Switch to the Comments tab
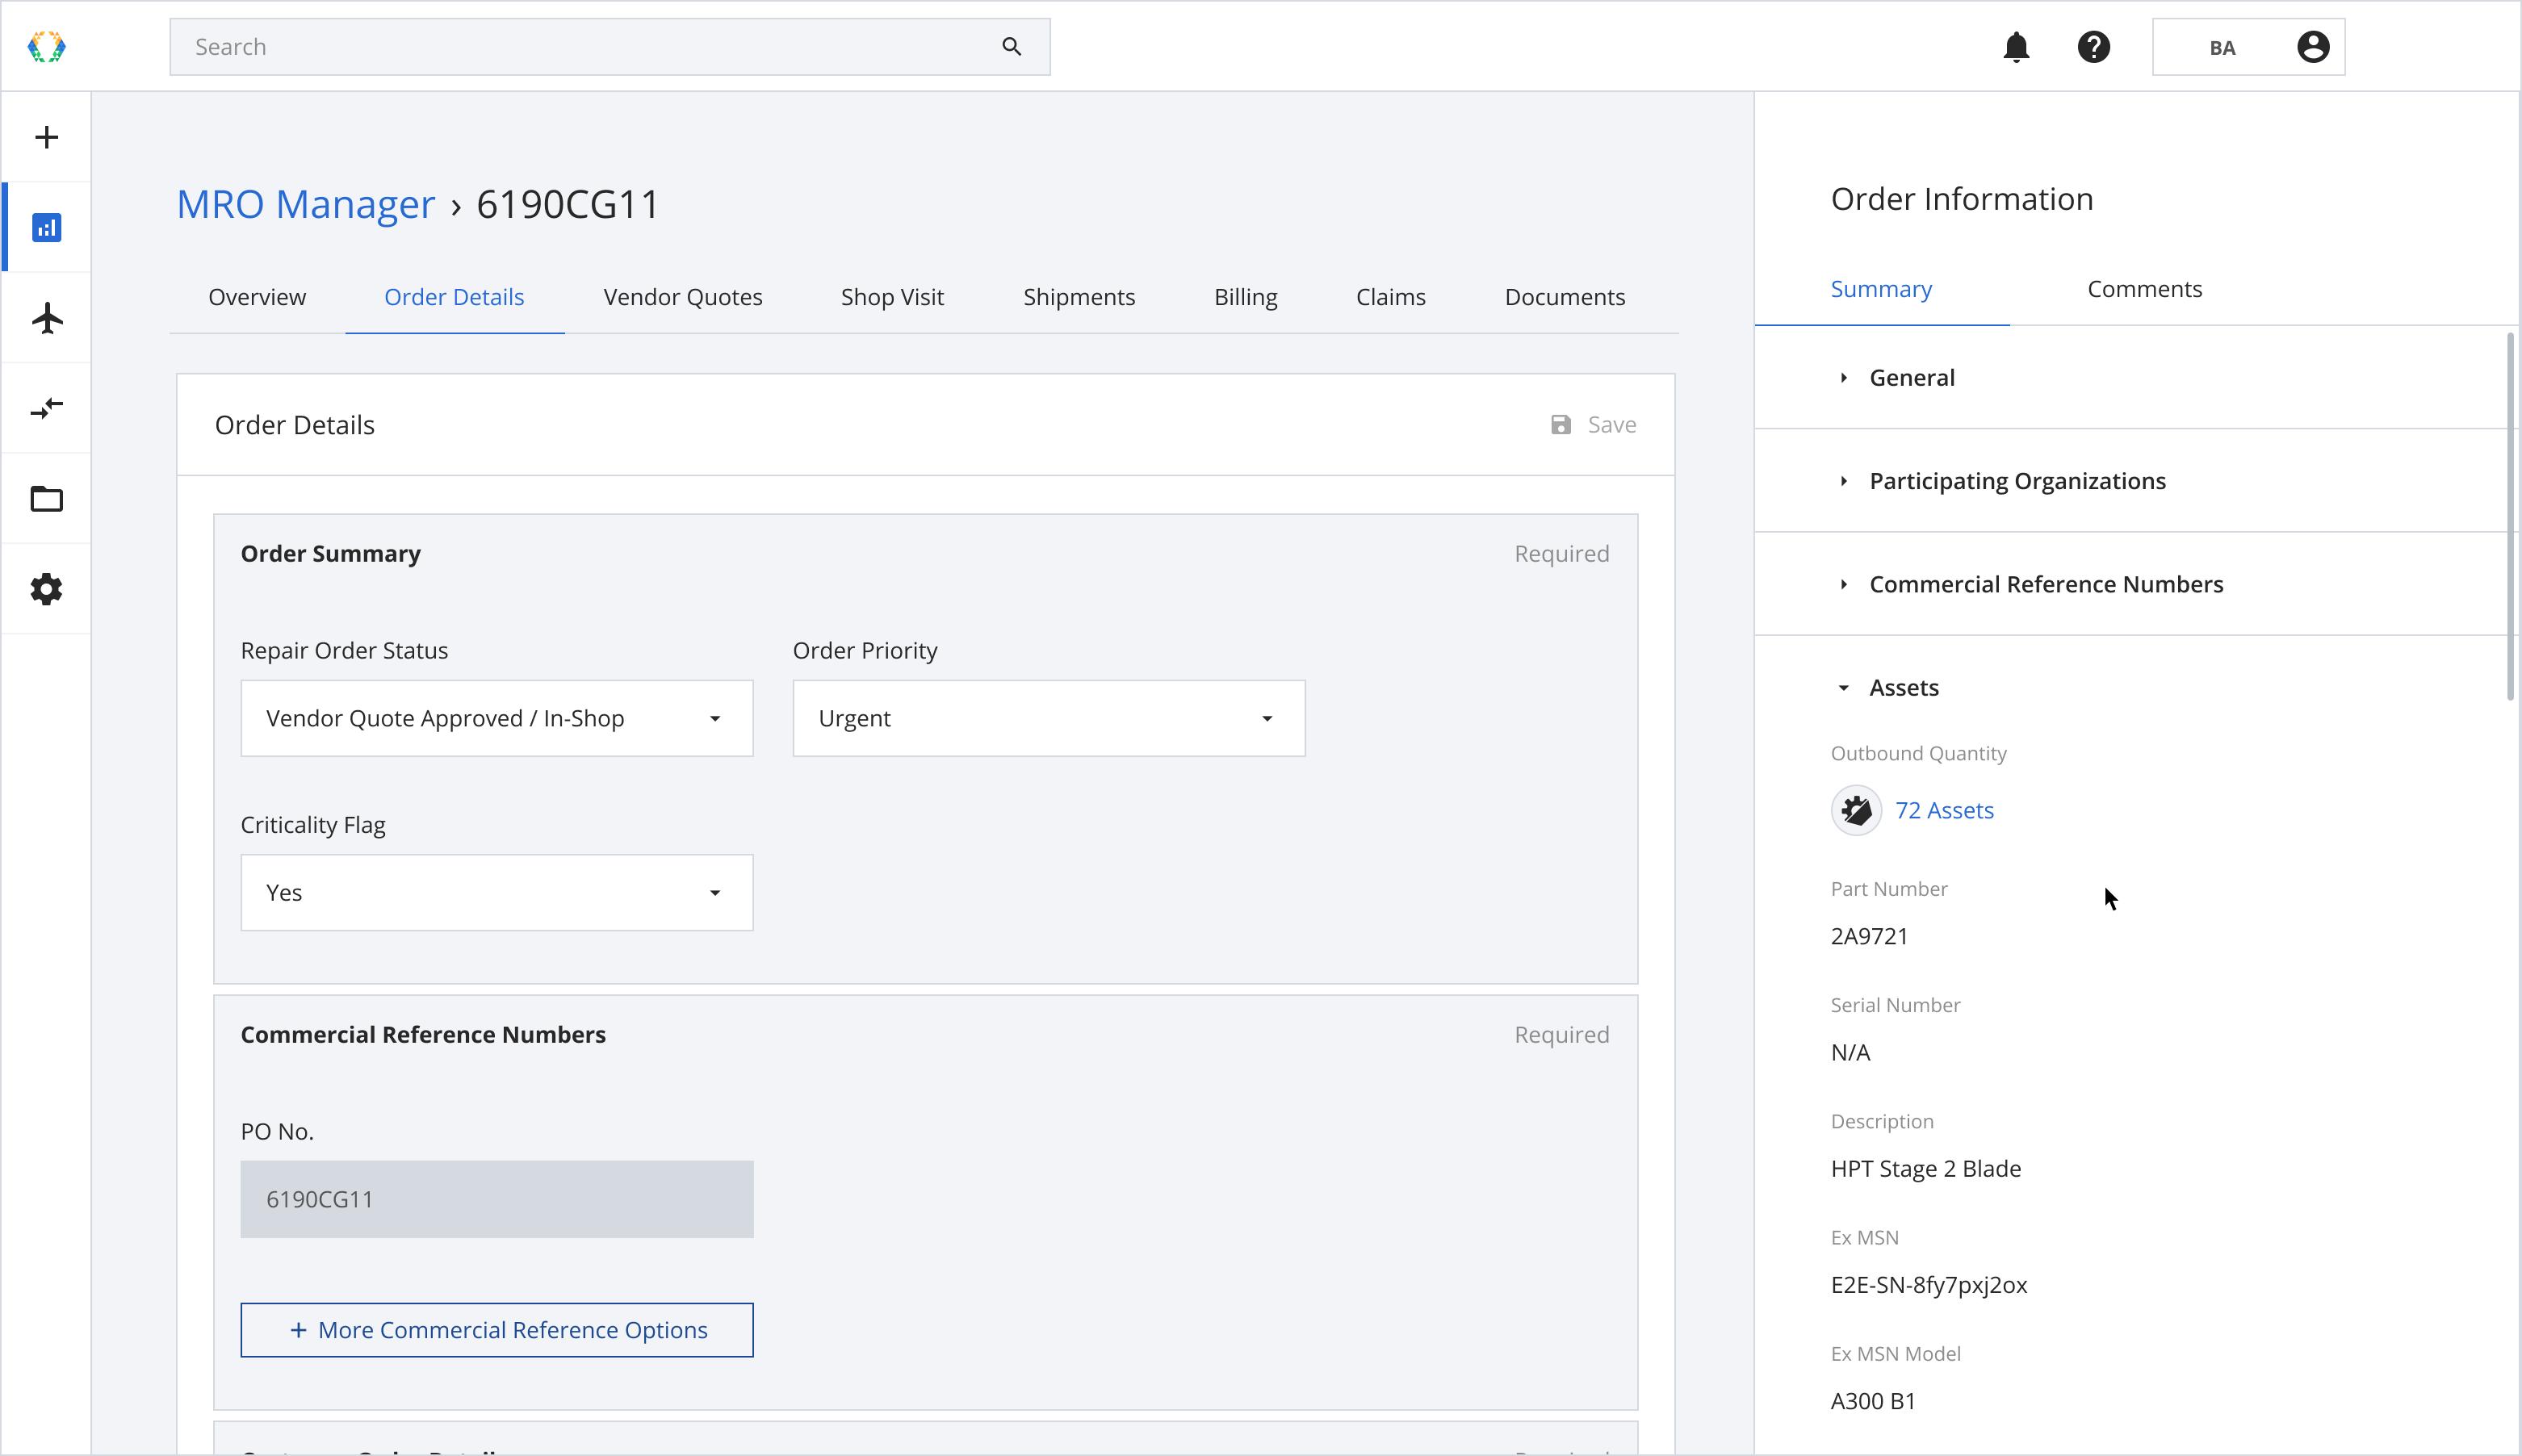Viewport: 2522px width, 1456px height. (x=2144, y=289)
